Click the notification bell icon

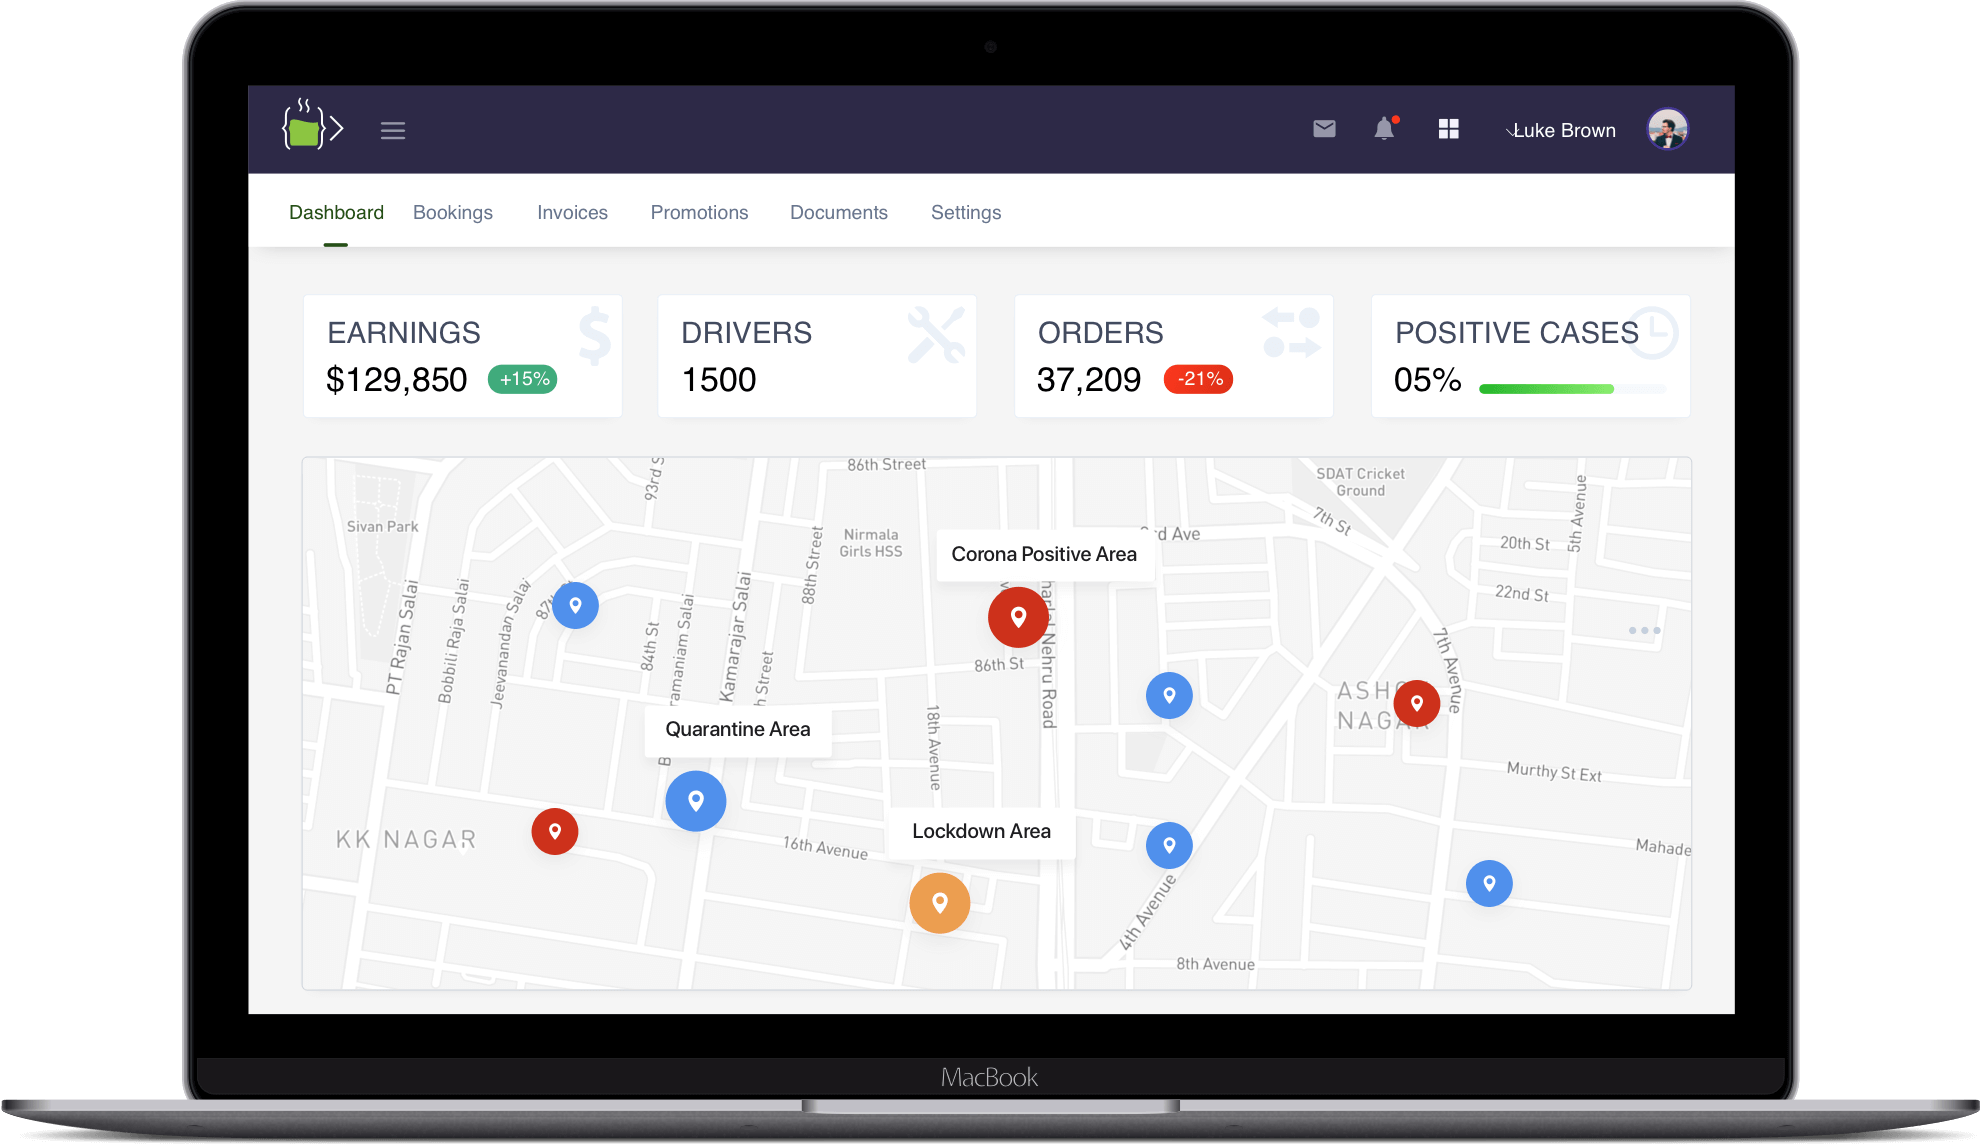[1384, 129]
